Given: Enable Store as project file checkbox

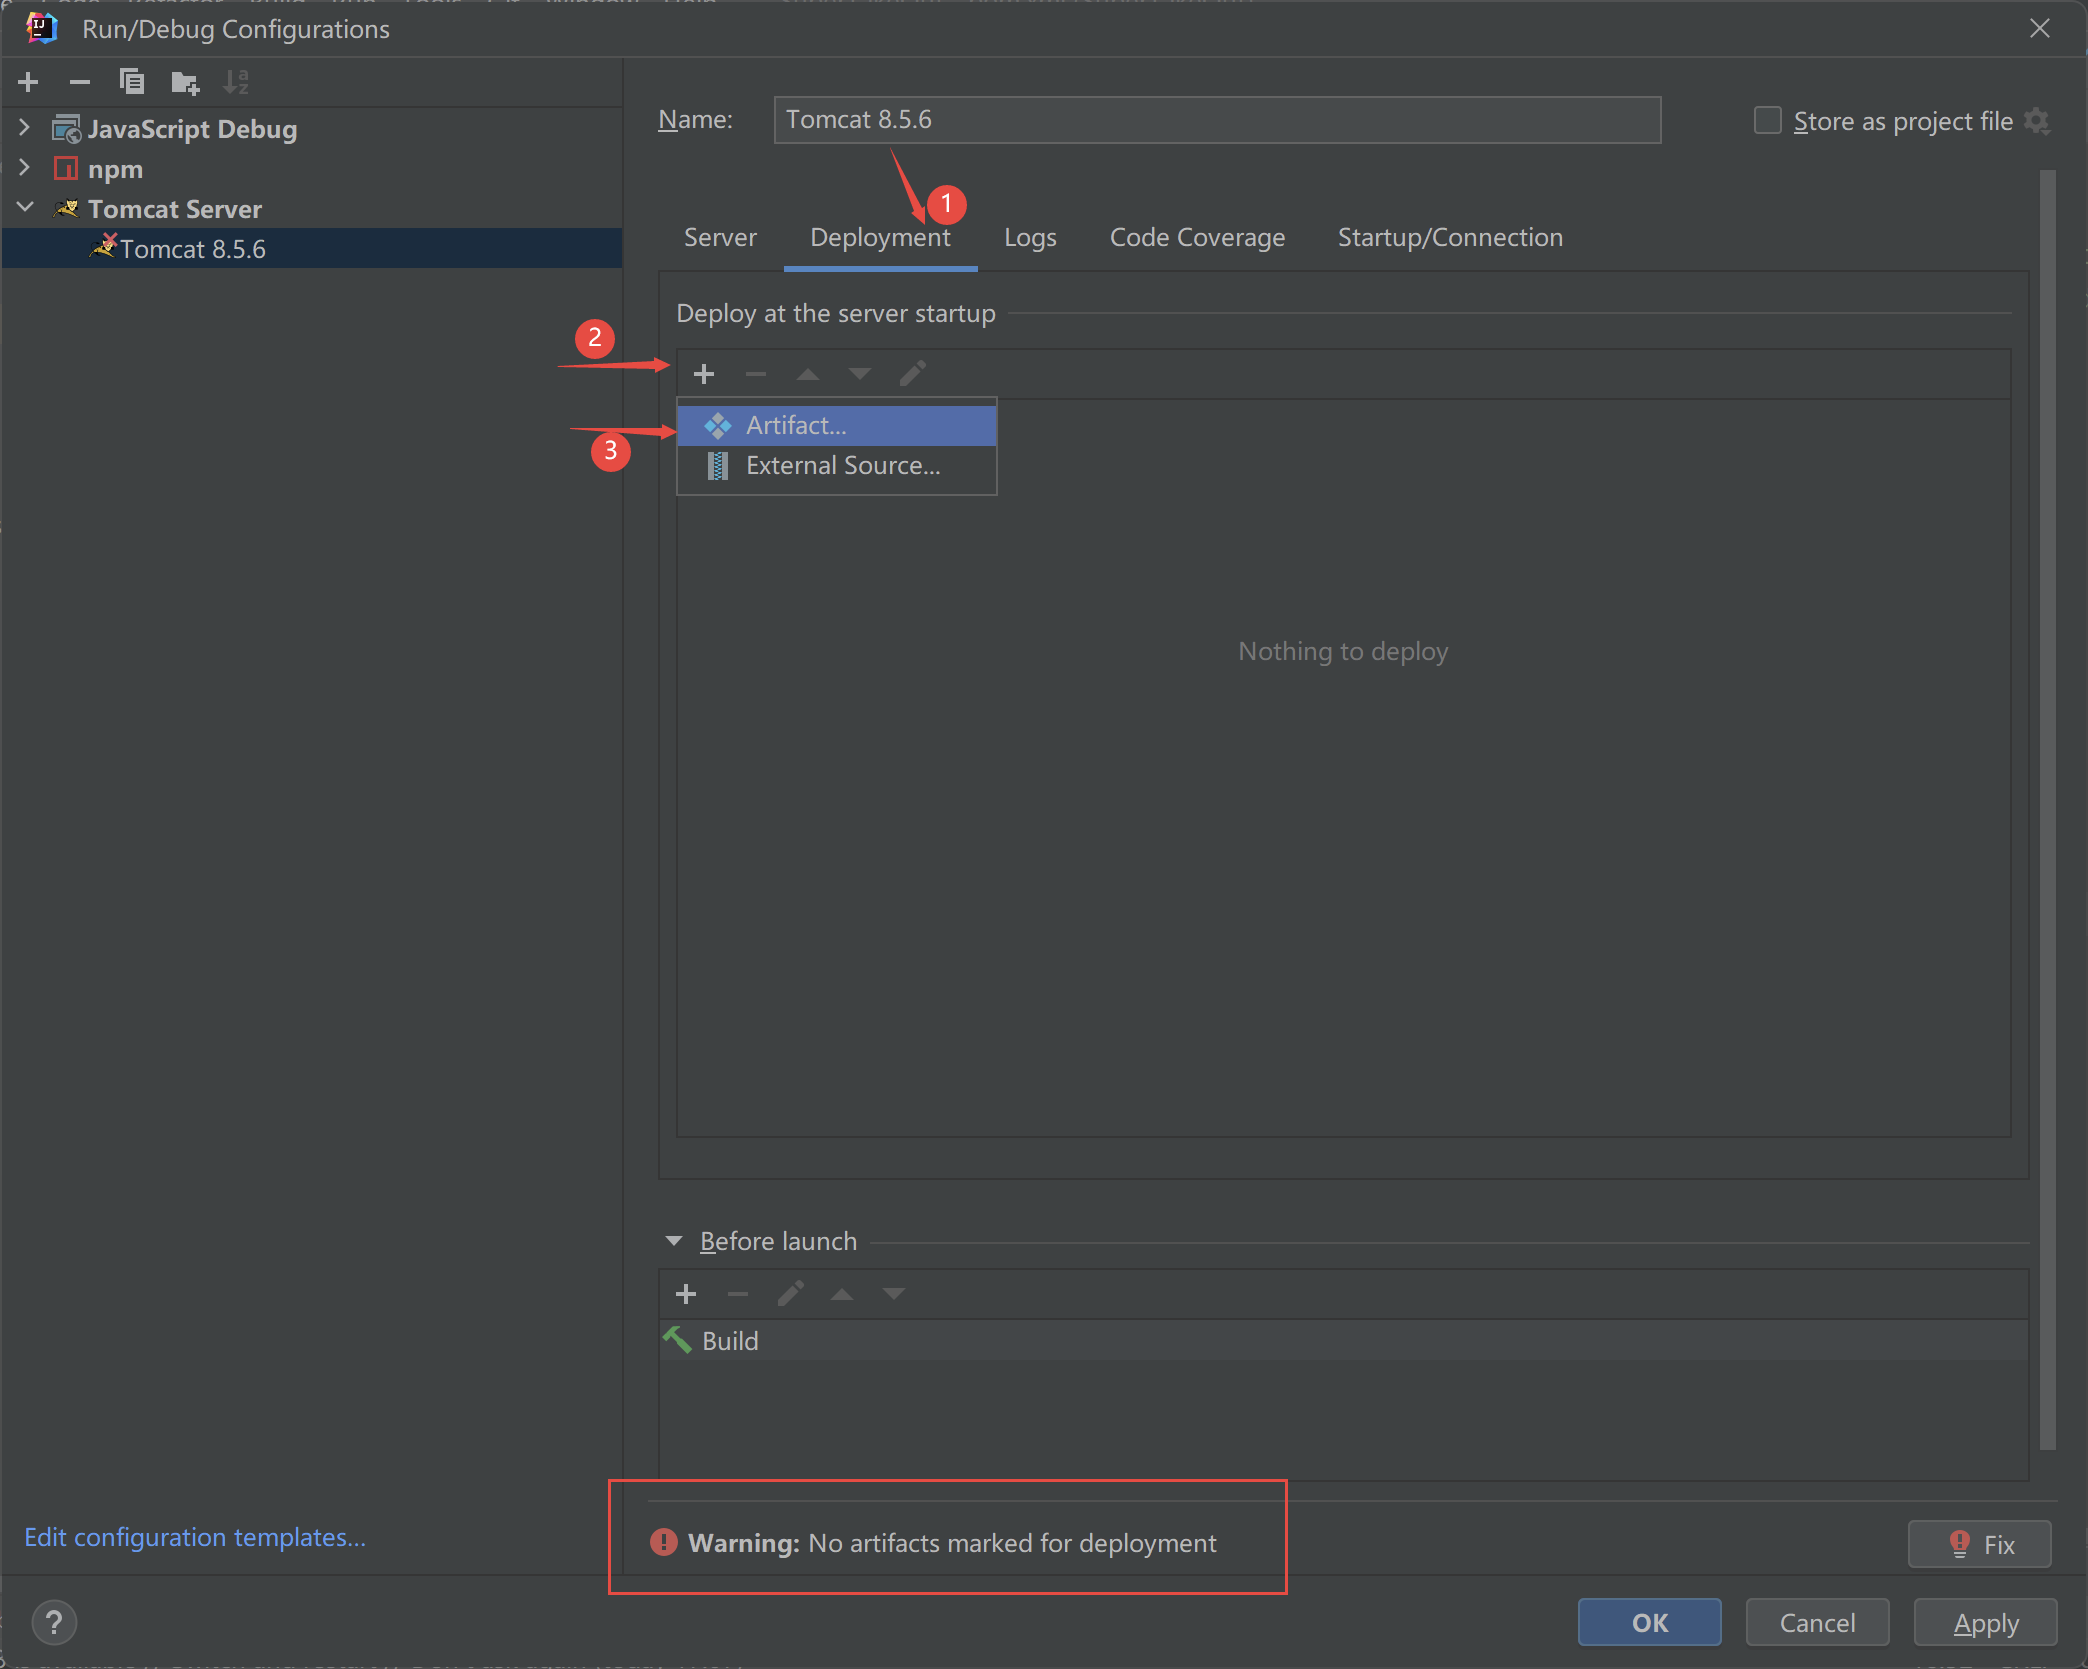Looking at the screenshot, I should [x=1768, y=121].
